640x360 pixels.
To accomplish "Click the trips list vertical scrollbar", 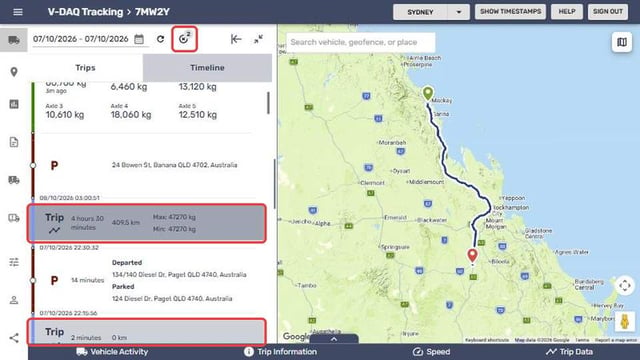I will [x=268, y=103].
